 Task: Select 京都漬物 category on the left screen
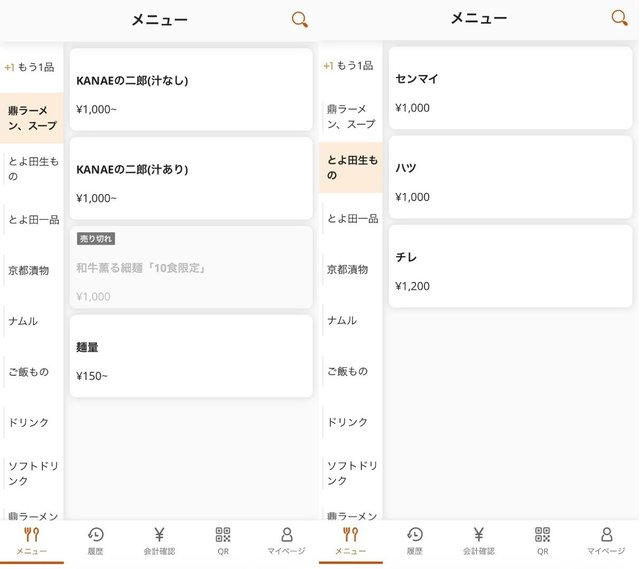click(x=30, y=270)
